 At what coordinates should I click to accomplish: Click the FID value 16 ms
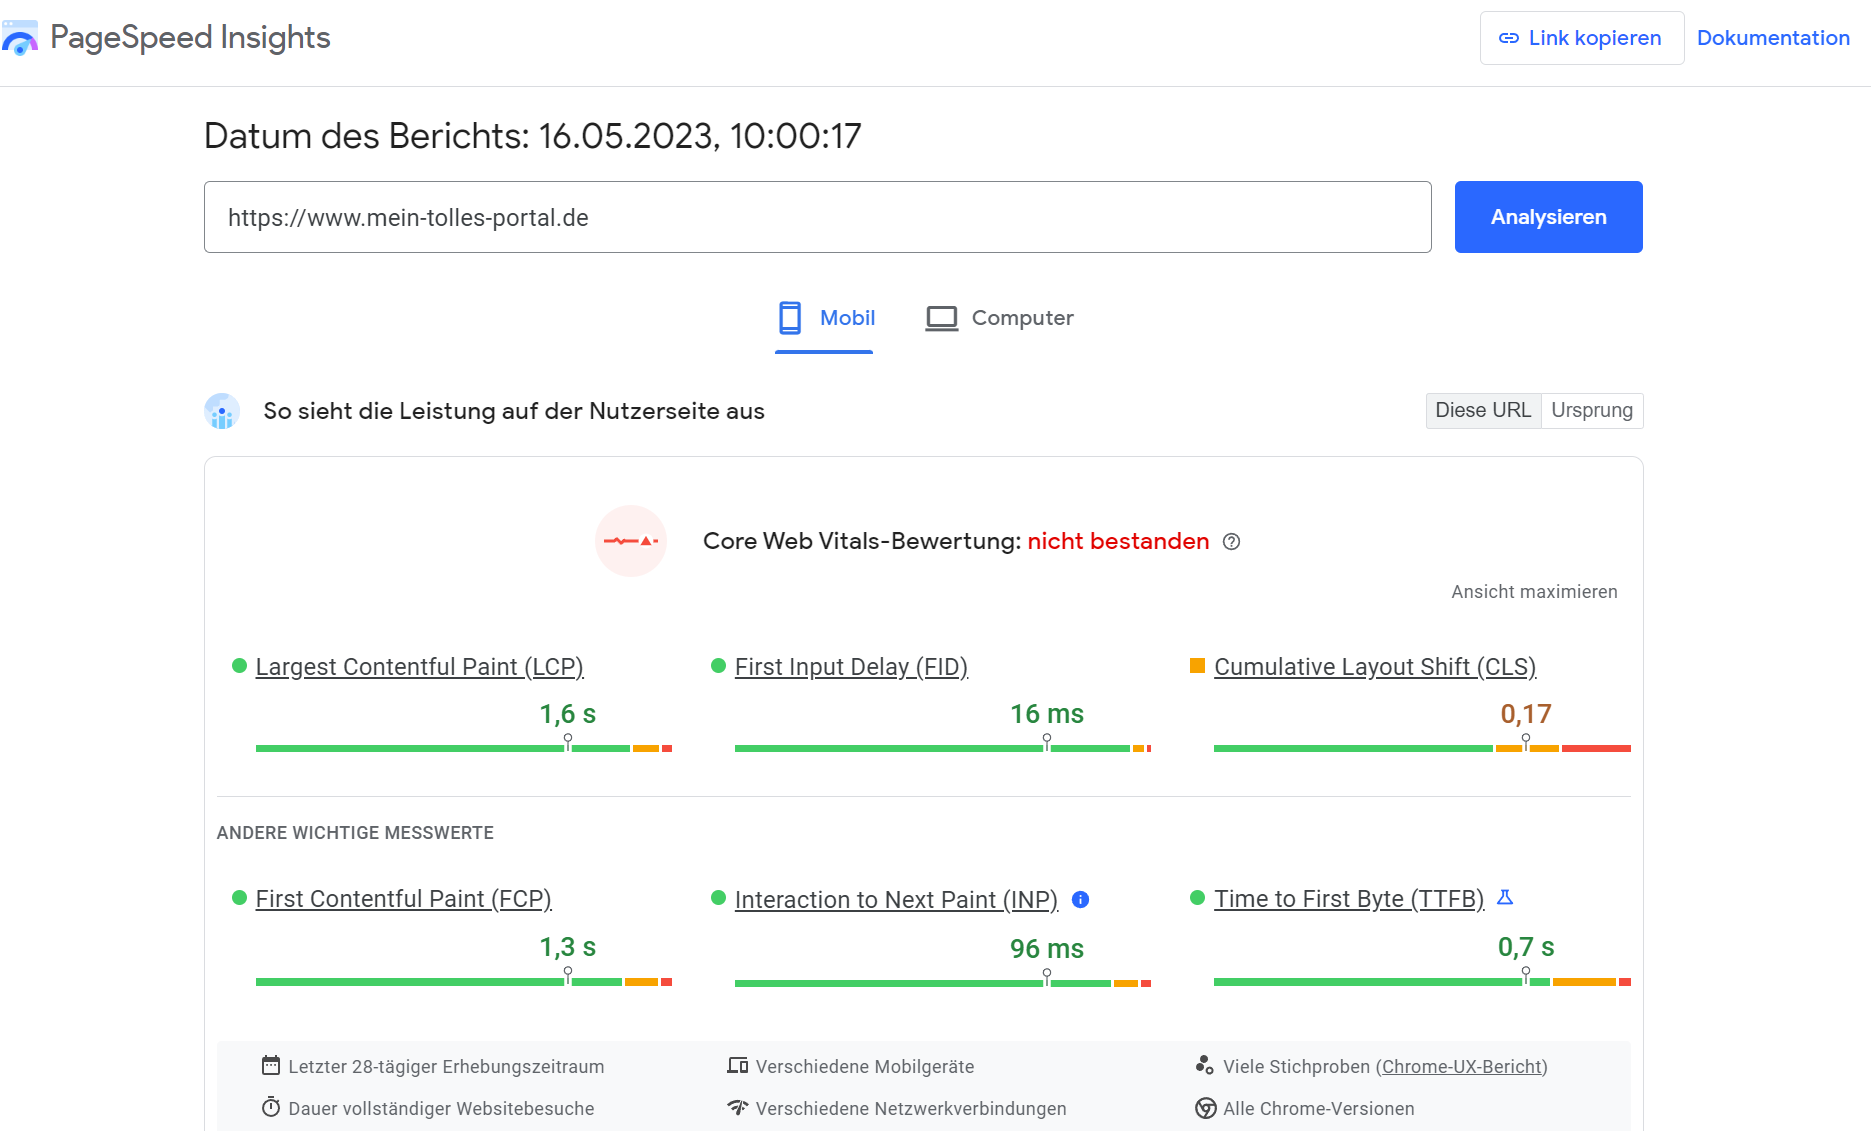click(1047, 714)
